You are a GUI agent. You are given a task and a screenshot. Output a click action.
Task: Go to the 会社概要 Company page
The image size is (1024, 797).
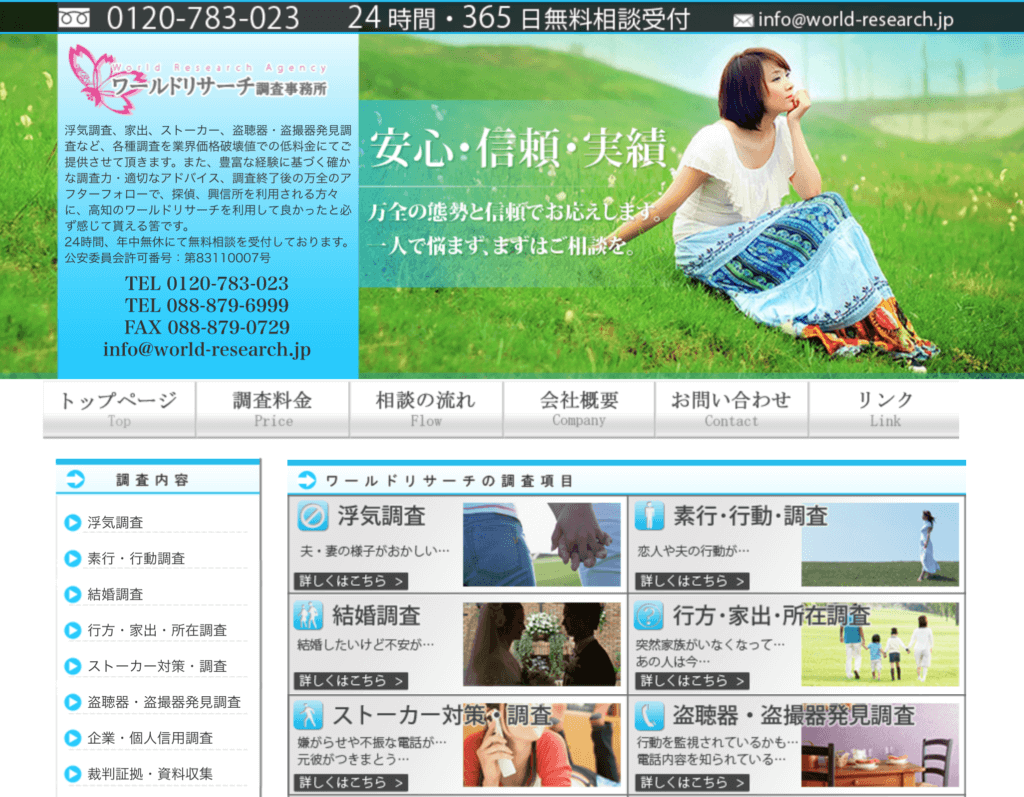point(579,409)
